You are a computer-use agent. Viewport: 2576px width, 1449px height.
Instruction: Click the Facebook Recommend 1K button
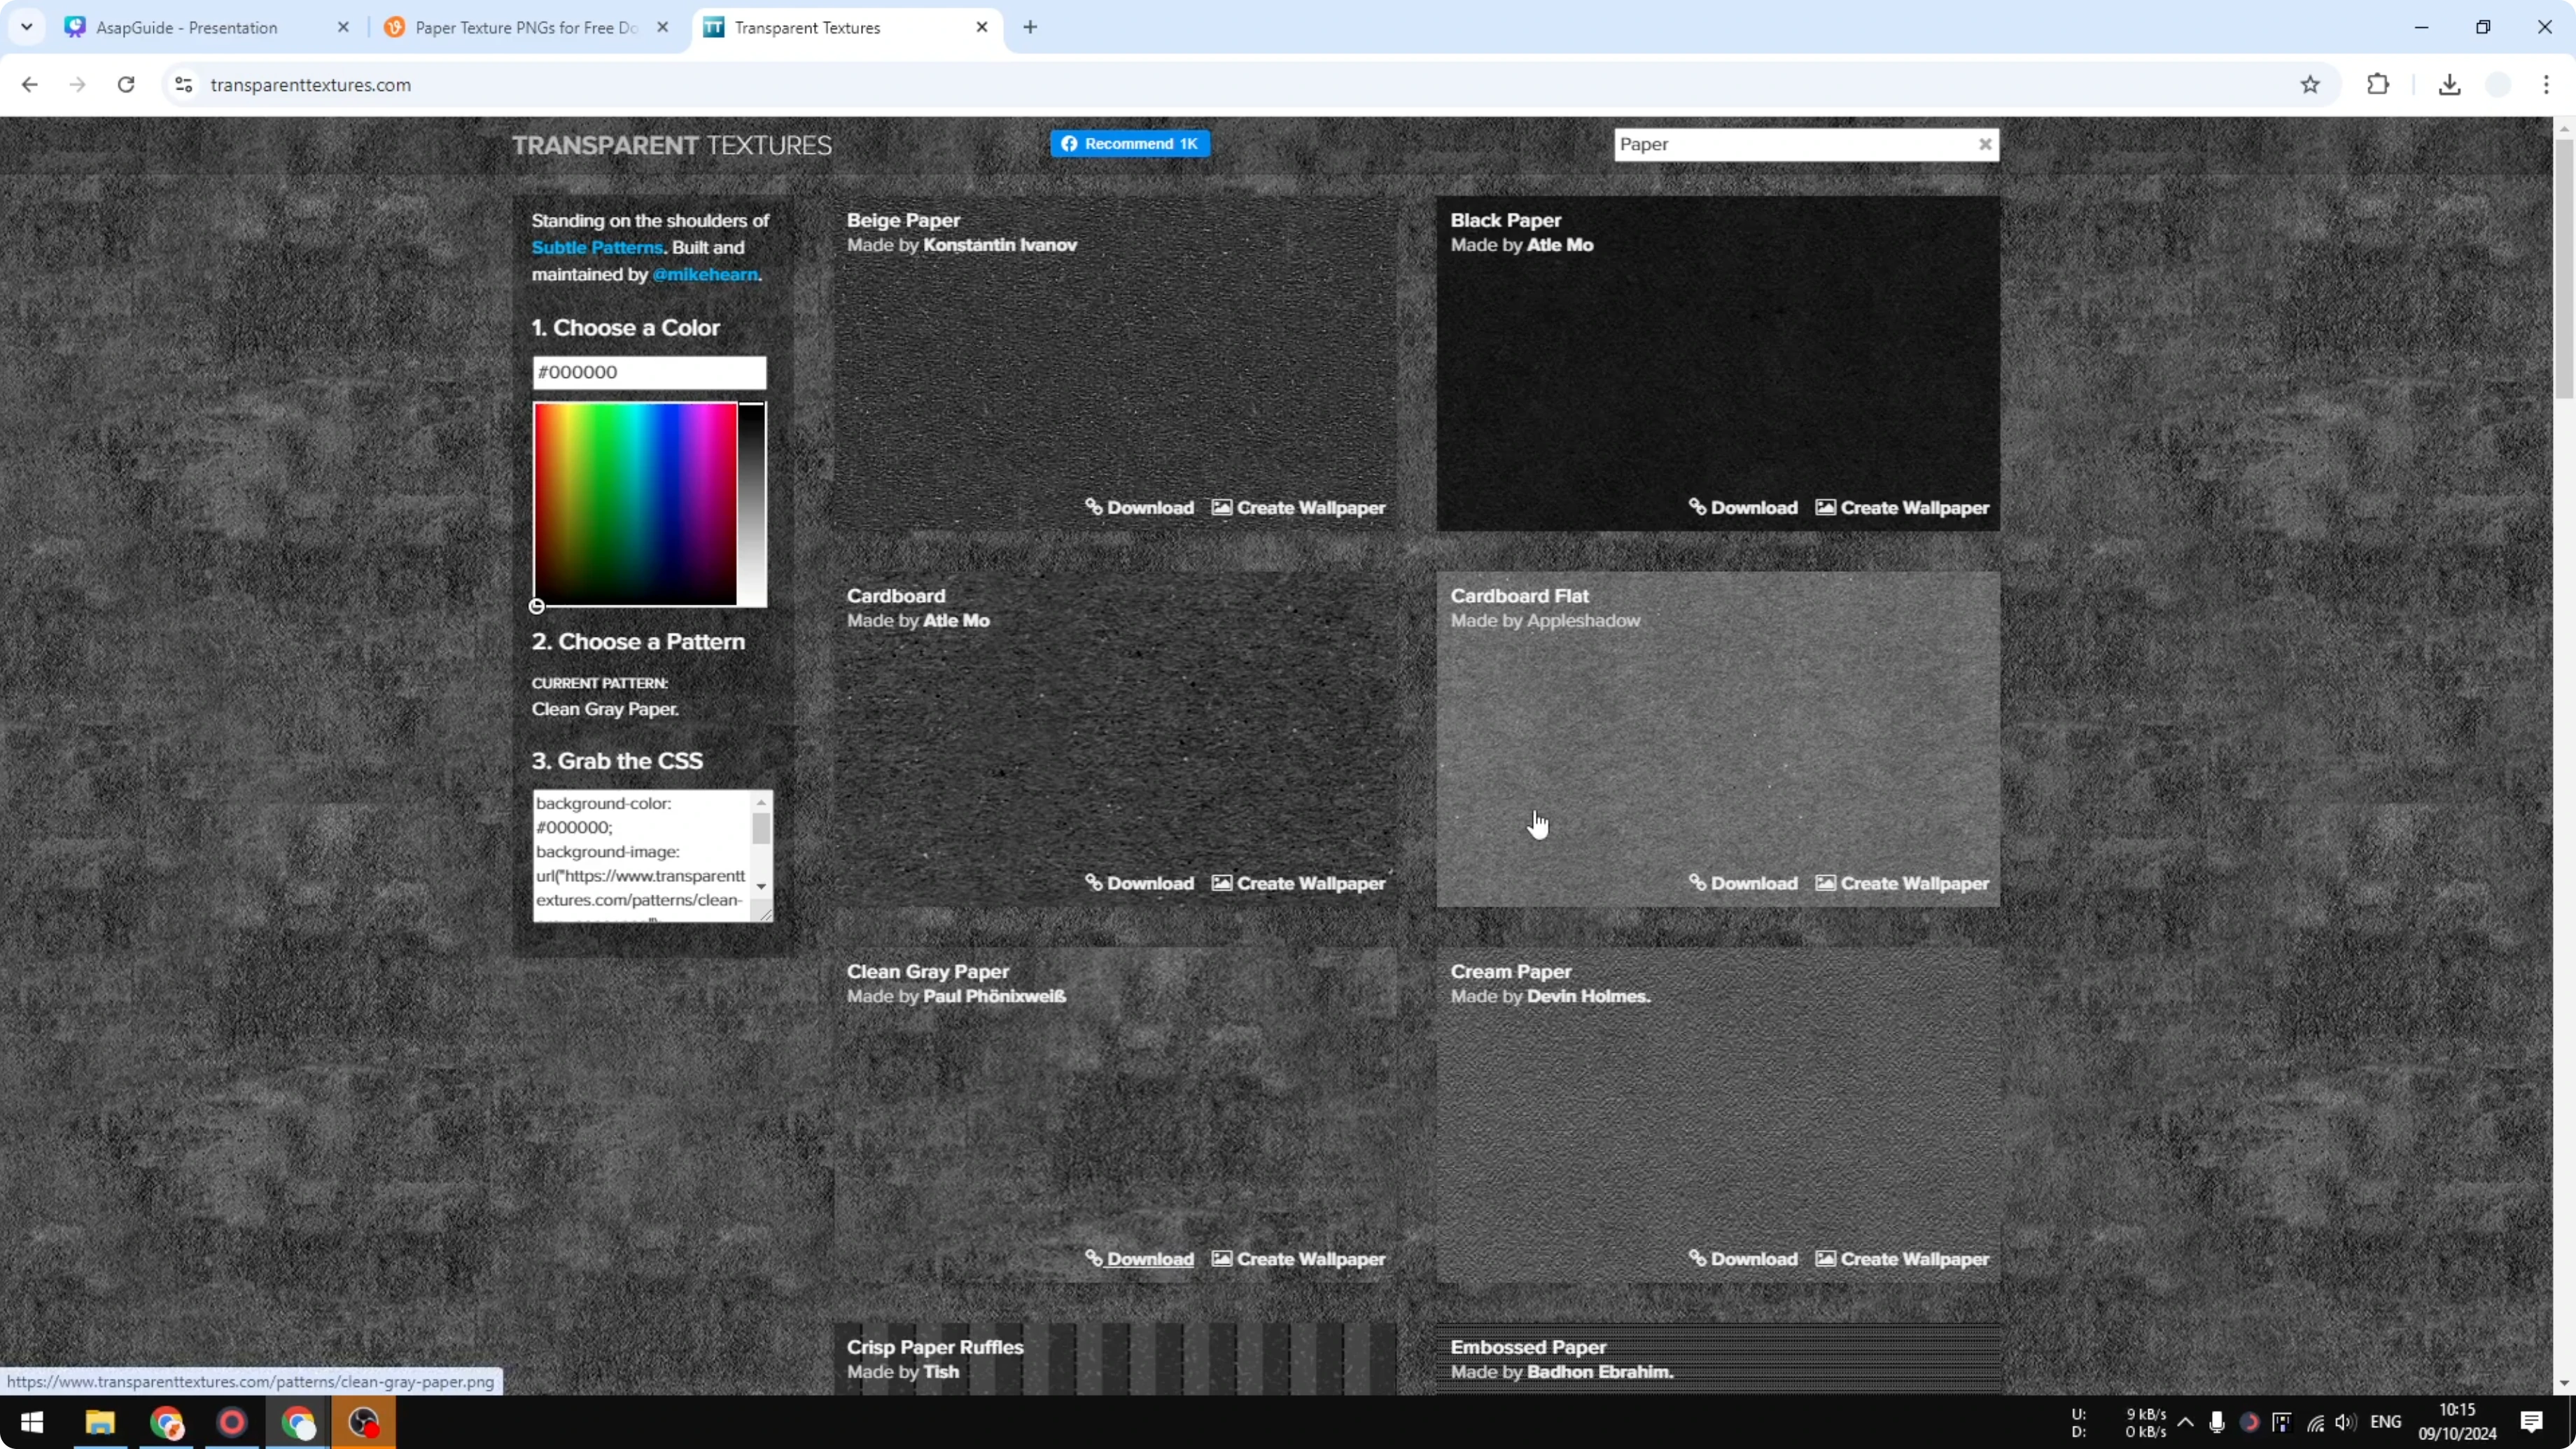1130,143
